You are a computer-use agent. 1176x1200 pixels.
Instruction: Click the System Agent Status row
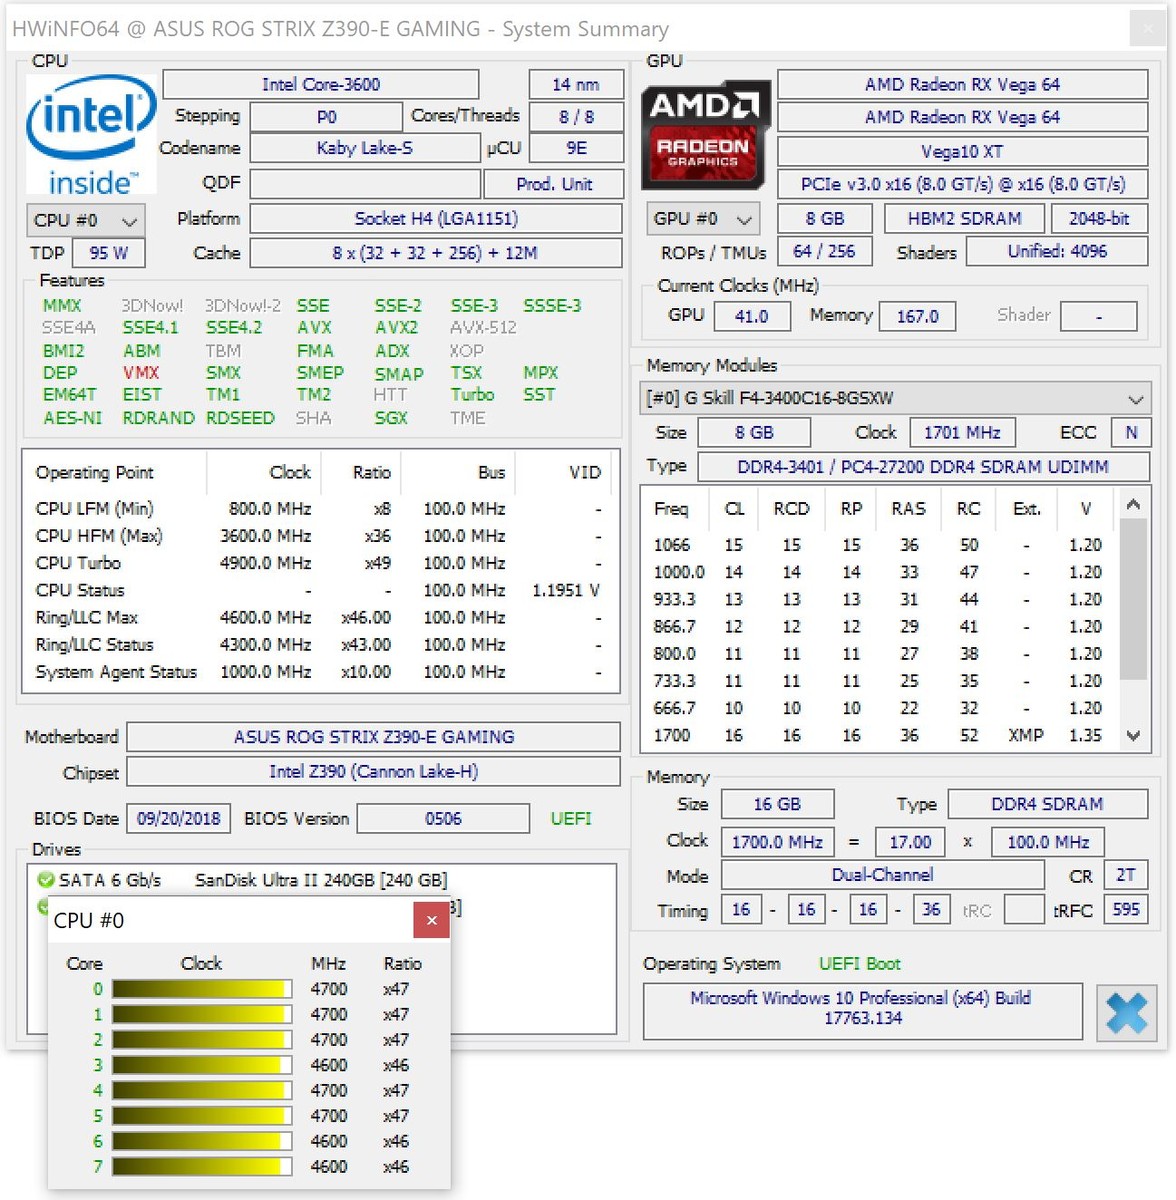[320, 672]
